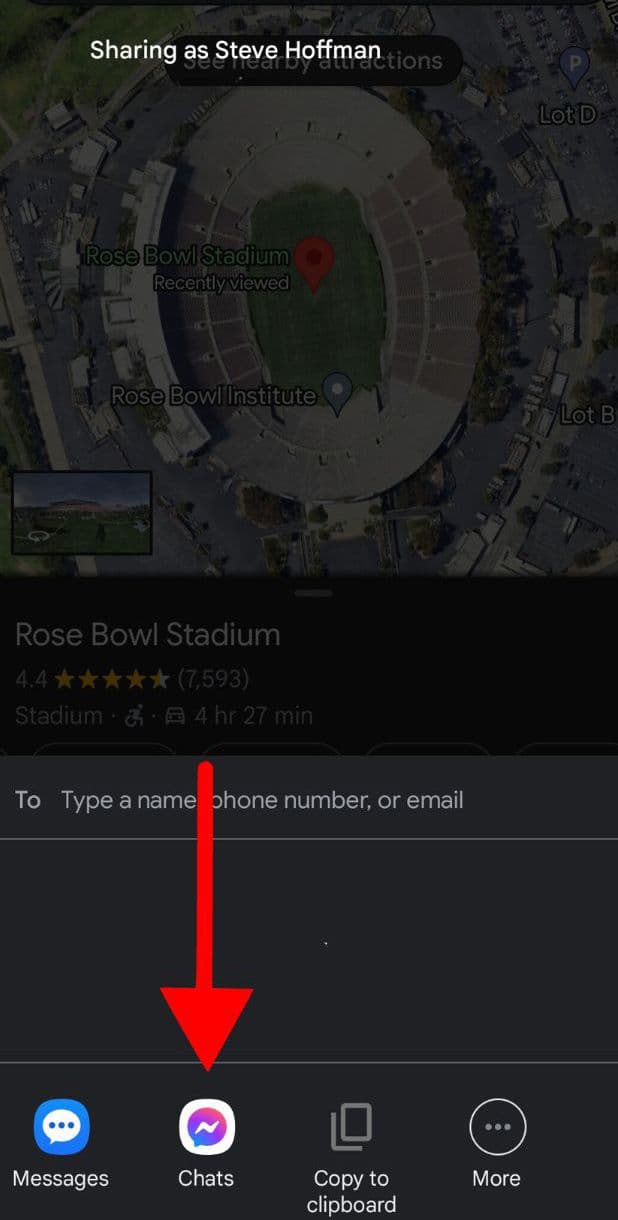The width and height of the screenshot is (618, 1220).
Task: Share via the Messages app icon
Action: point(61,1127)
